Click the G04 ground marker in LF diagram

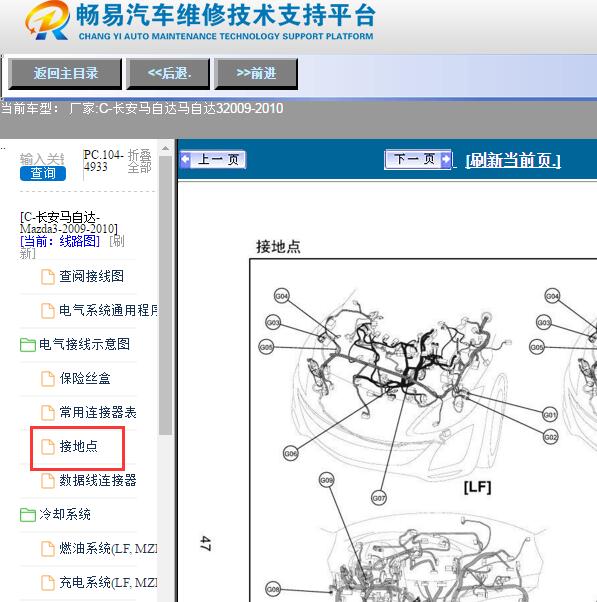coord(281,296)
